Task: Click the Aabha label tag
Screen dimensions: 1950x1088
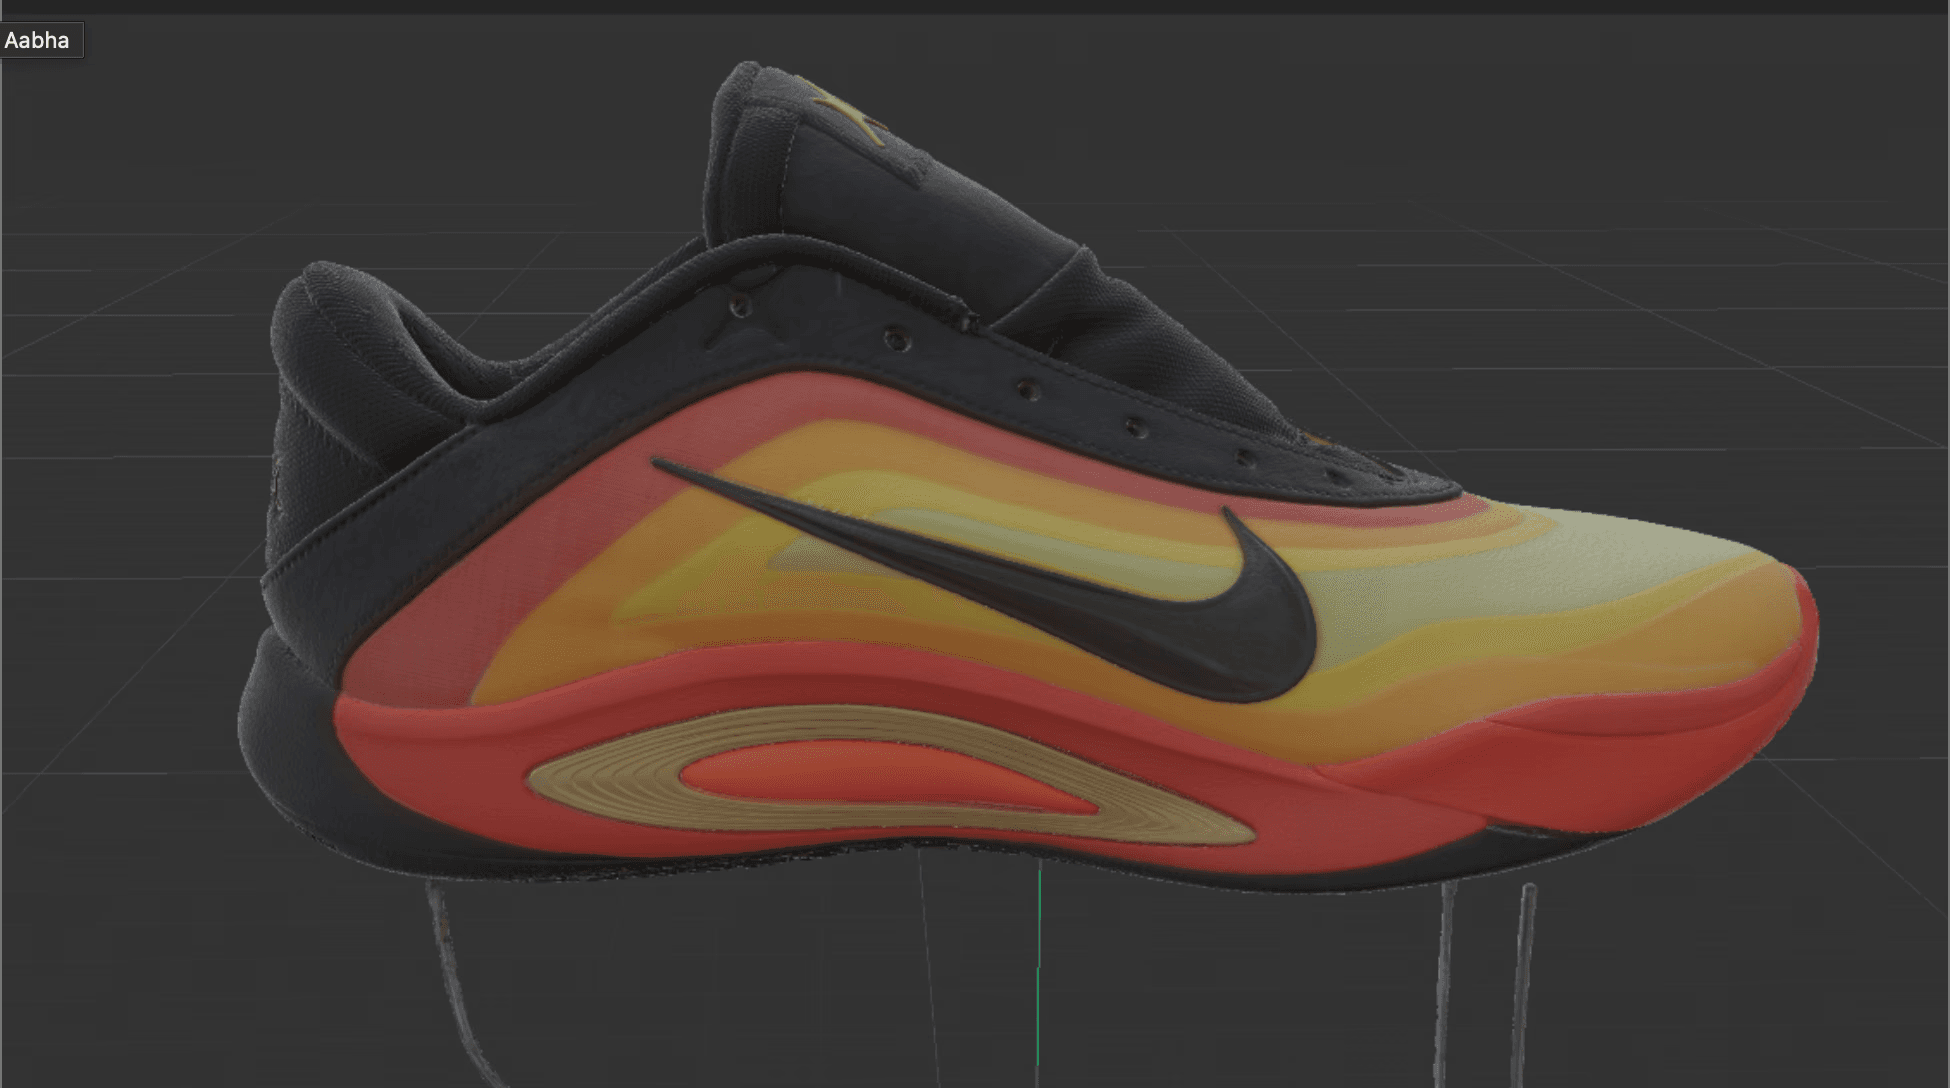Action: [x=40, y=40]
